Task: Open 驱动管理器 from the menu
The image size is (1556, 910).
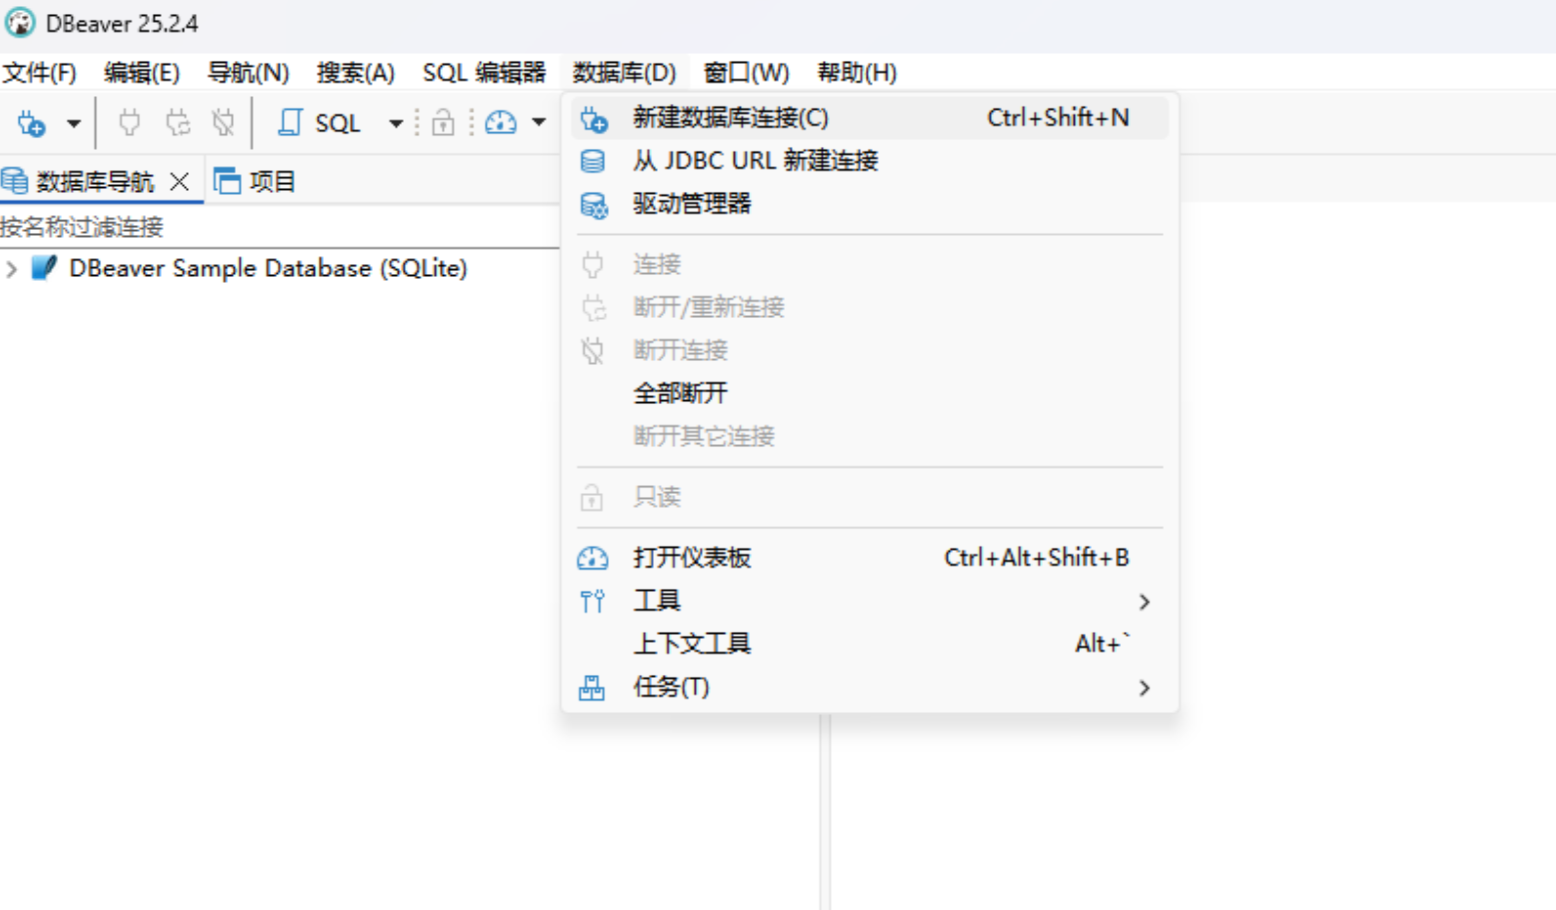Action: click(x=868, y=204)
